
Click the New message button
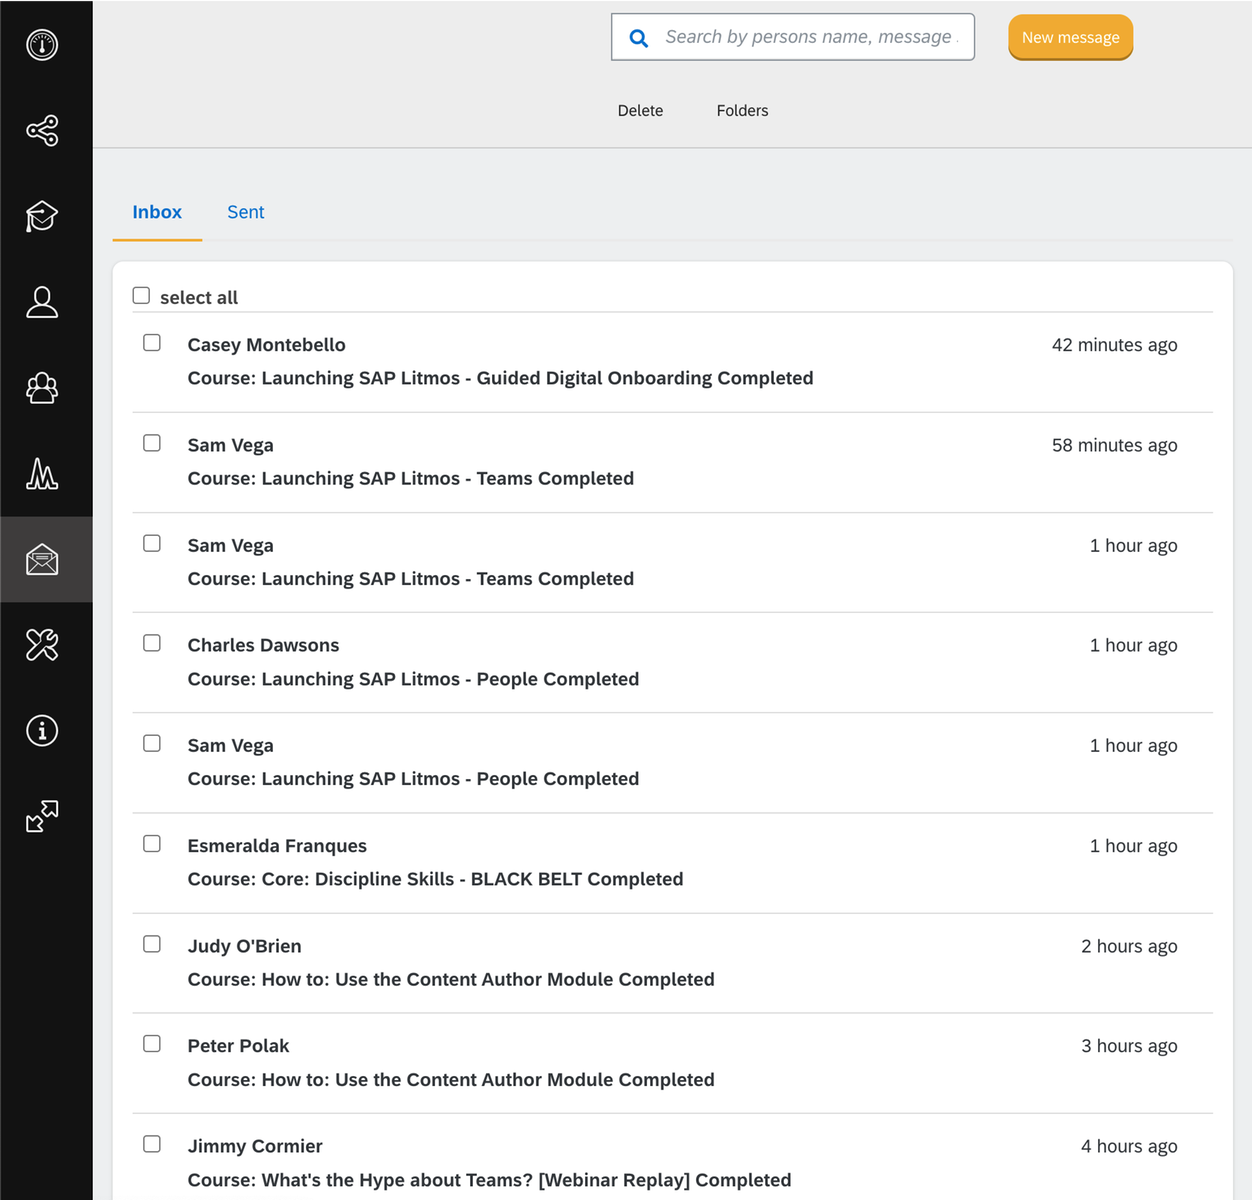pyautogui.click(x=1070, y=37)
